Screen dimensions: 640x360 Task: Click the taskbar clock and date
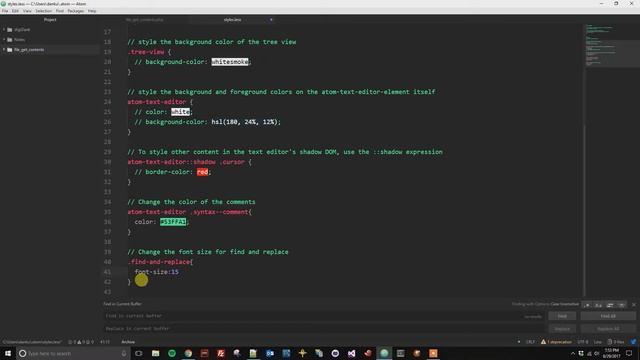tap(611, 353)
